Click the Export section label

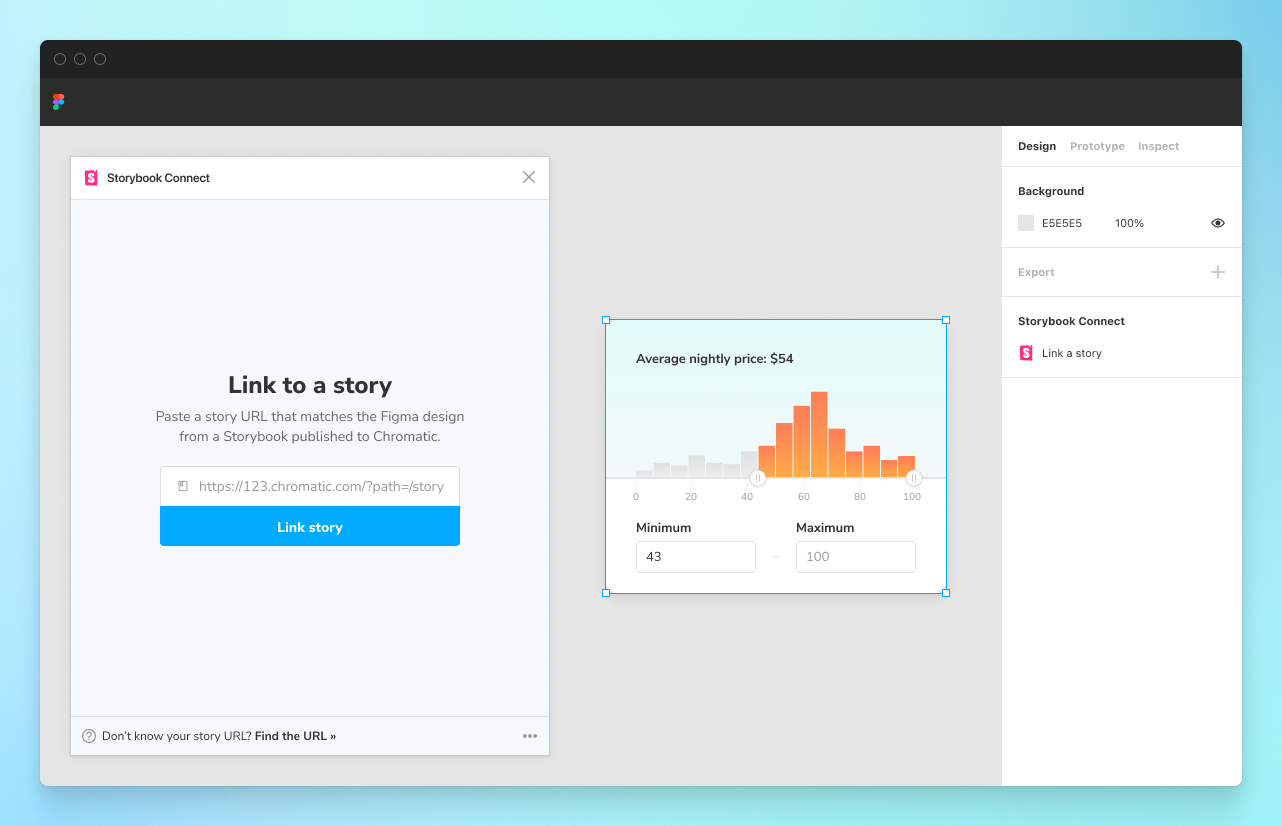1036,272
